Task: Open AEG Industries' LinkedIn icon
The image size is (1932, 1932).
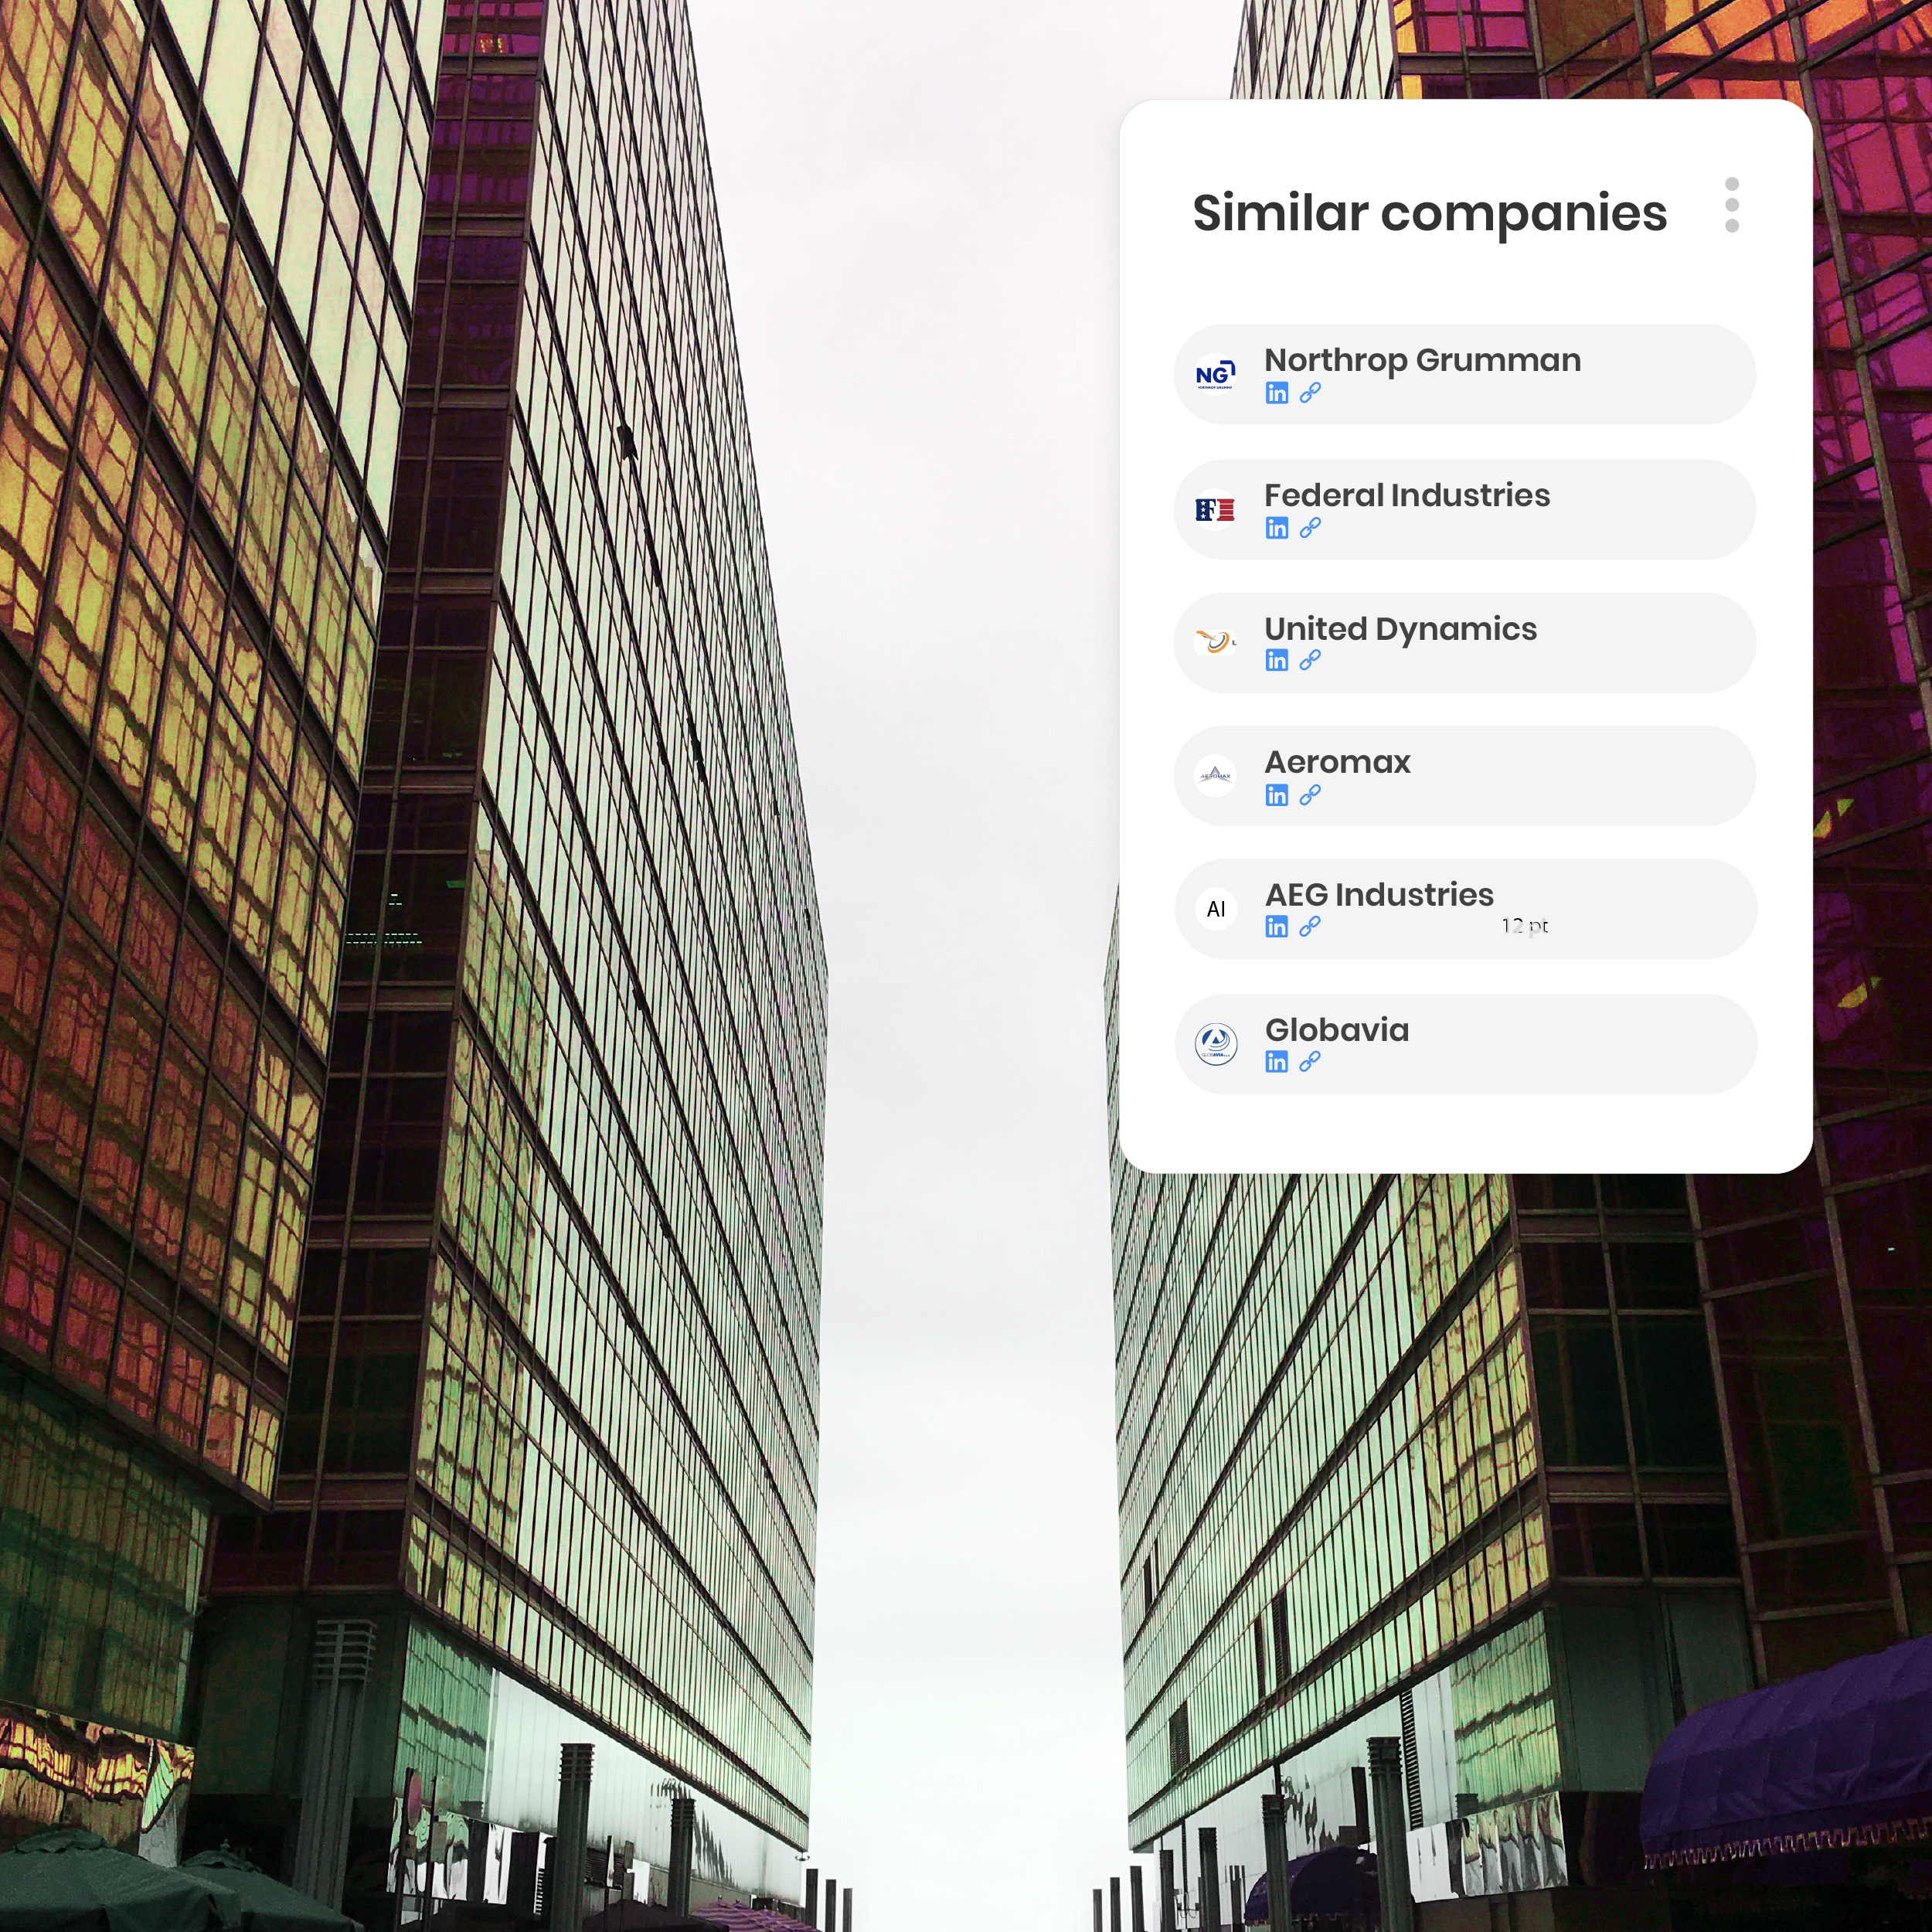Action: (x=1276, y=927)
